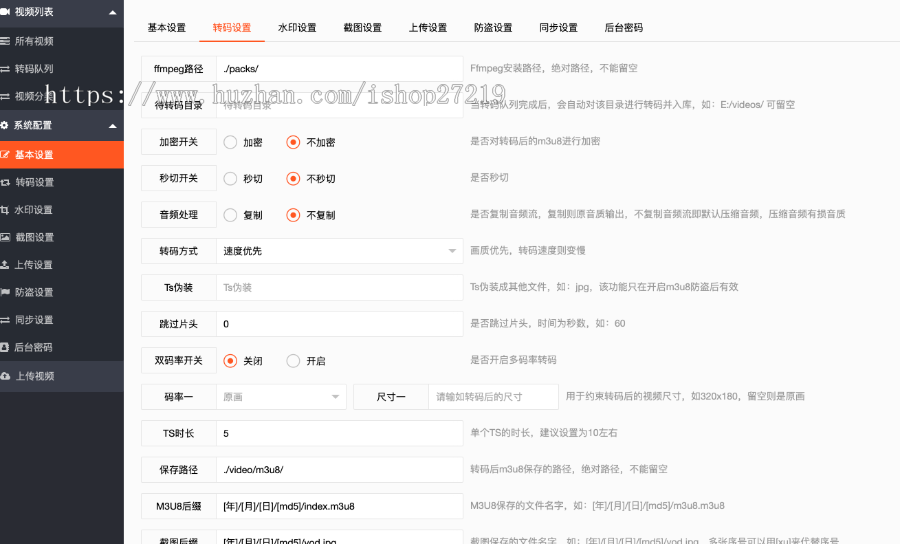Click the picture icon beside 截图设置 in sidebar

[6, 237]
